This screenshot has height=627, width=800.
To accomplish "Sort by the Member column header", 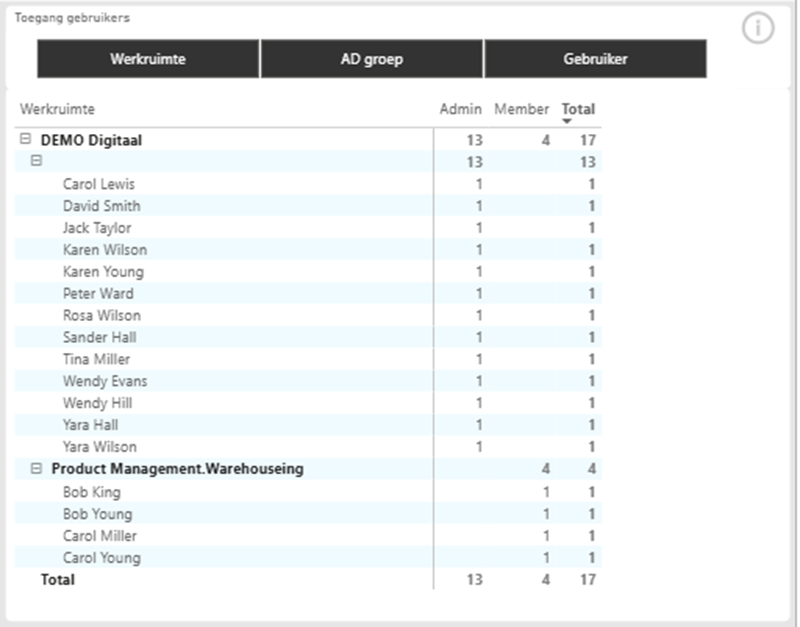I will pos(521,109).
